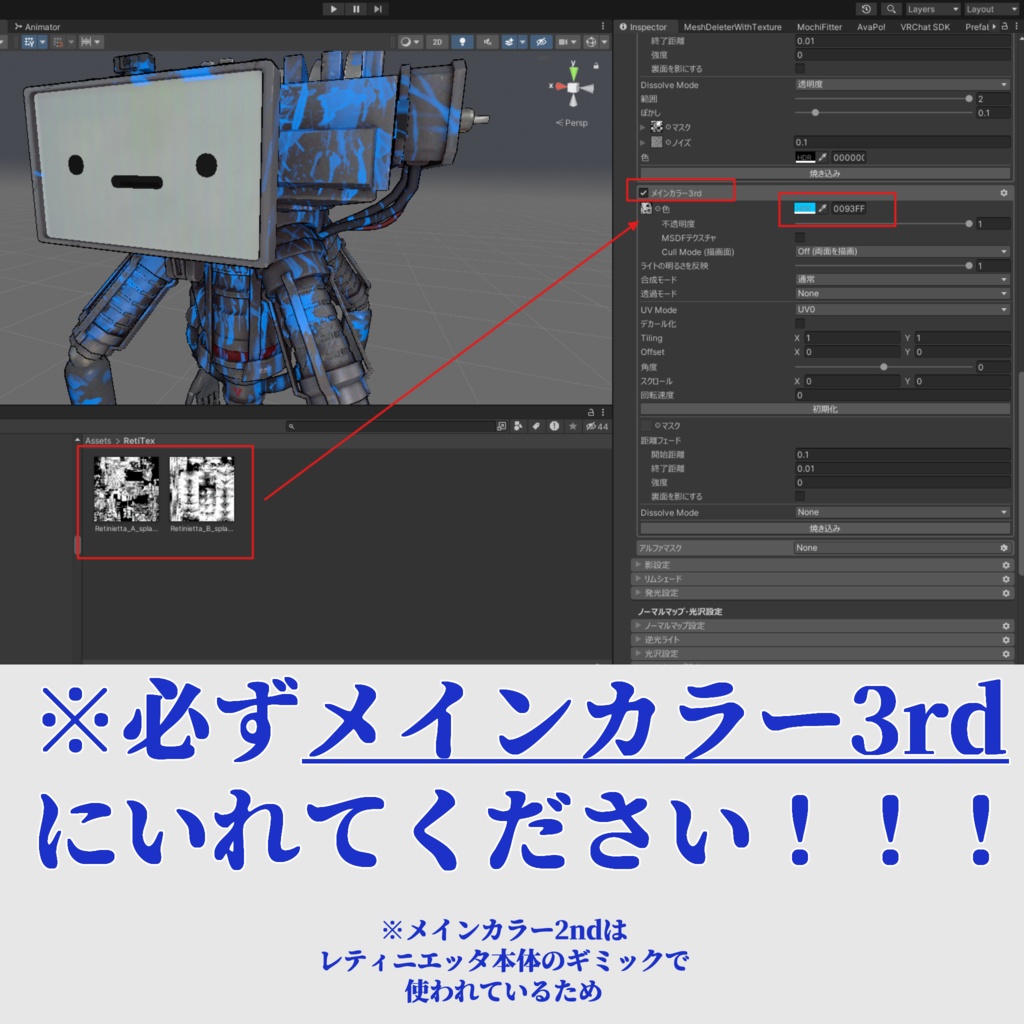Switch to the Inspector tab

tap(643, 27)
